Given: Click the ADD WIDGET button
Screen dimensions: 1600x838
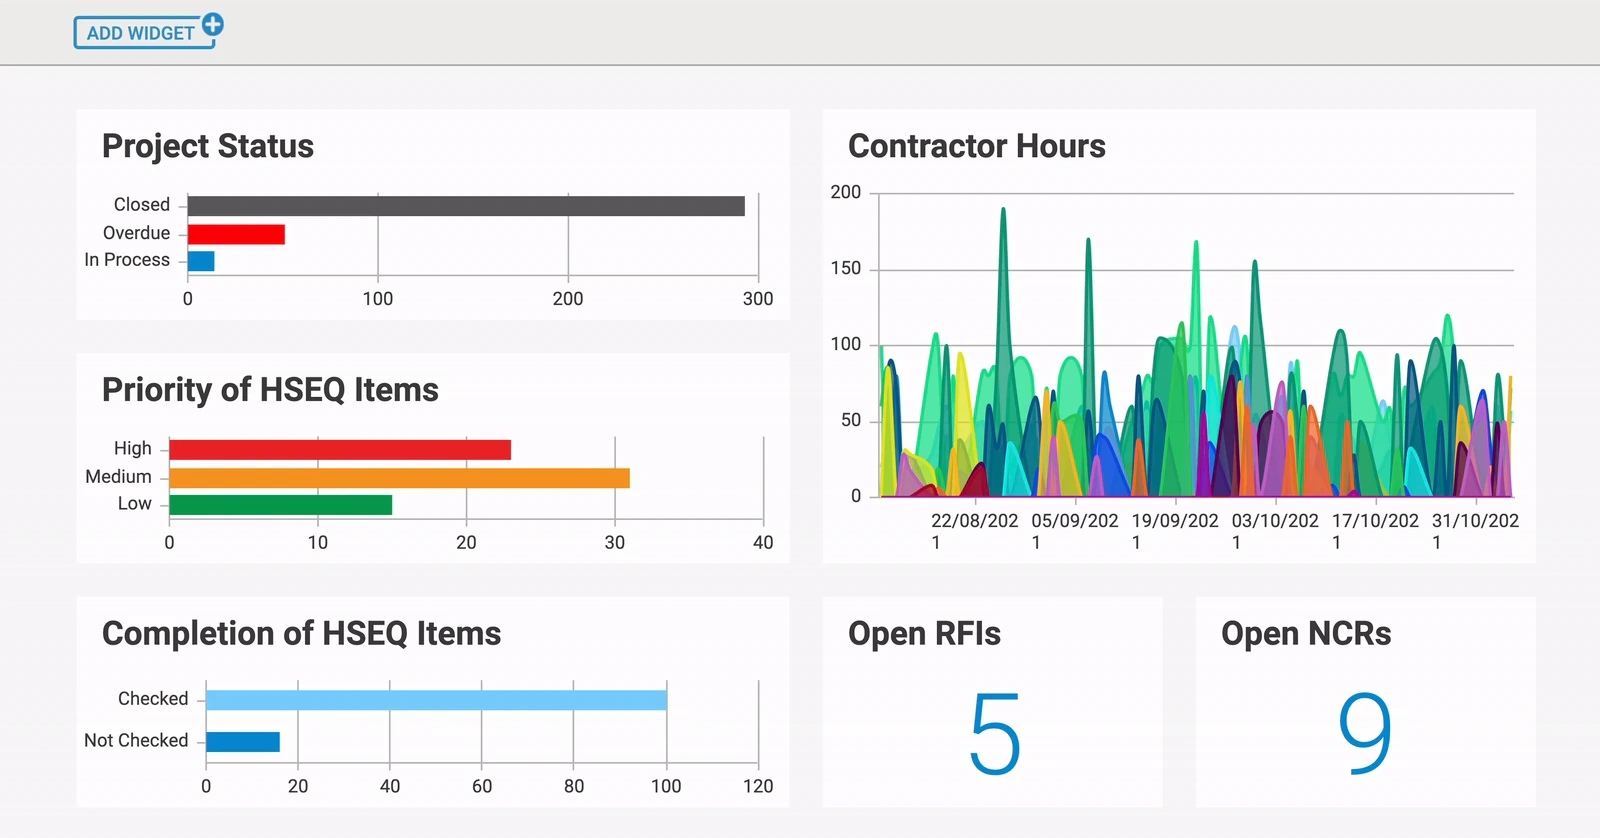Looking at the screenshot, I should pyautogui.click(x=144, y=33).
